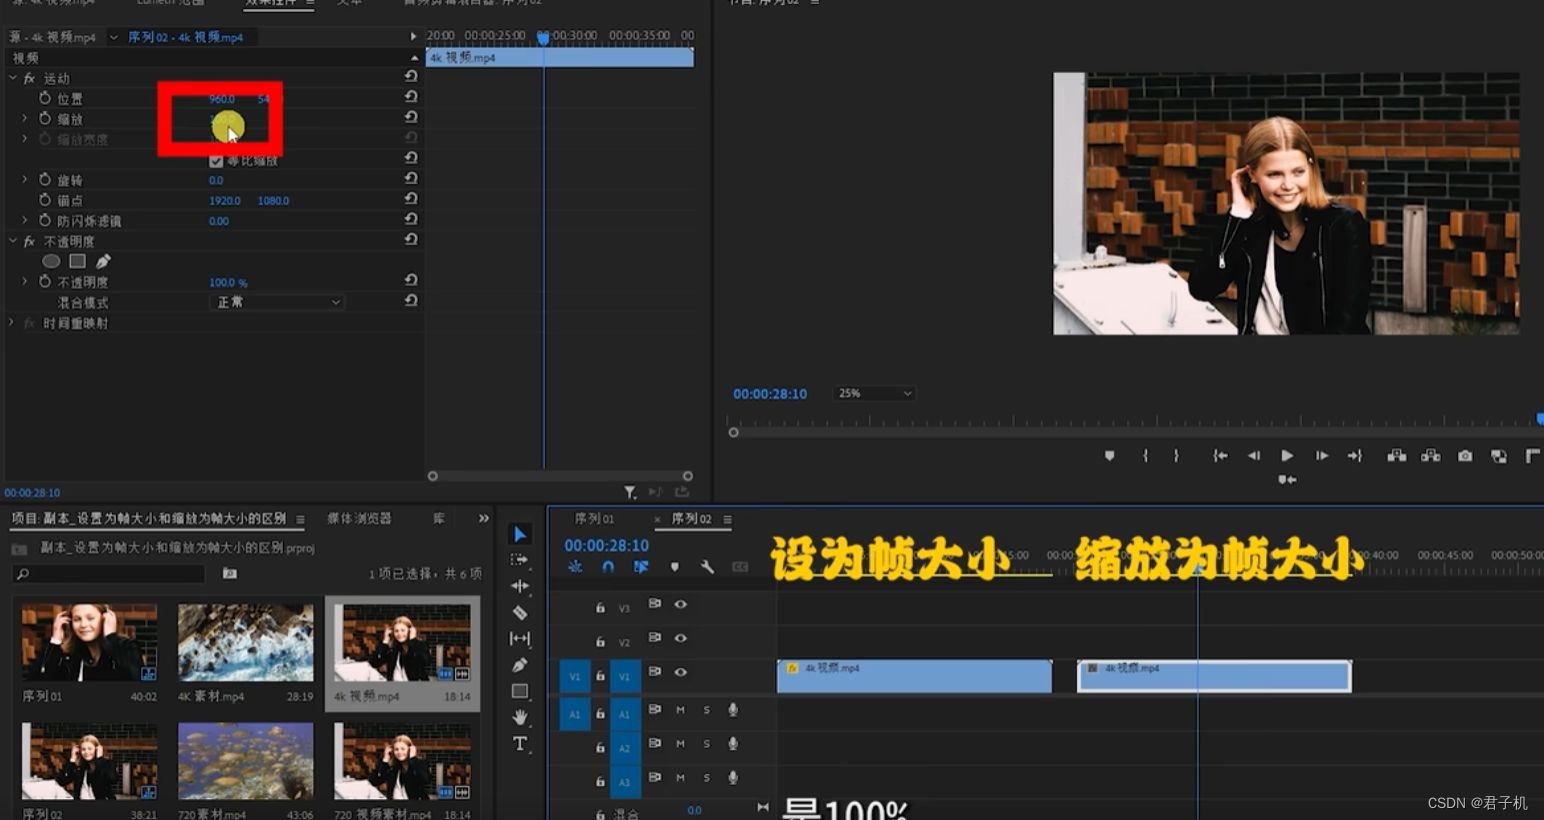Collapse the 不透明度 effect group
Image resolution: width=1544 pixels, height=820 pixels.
13,241
